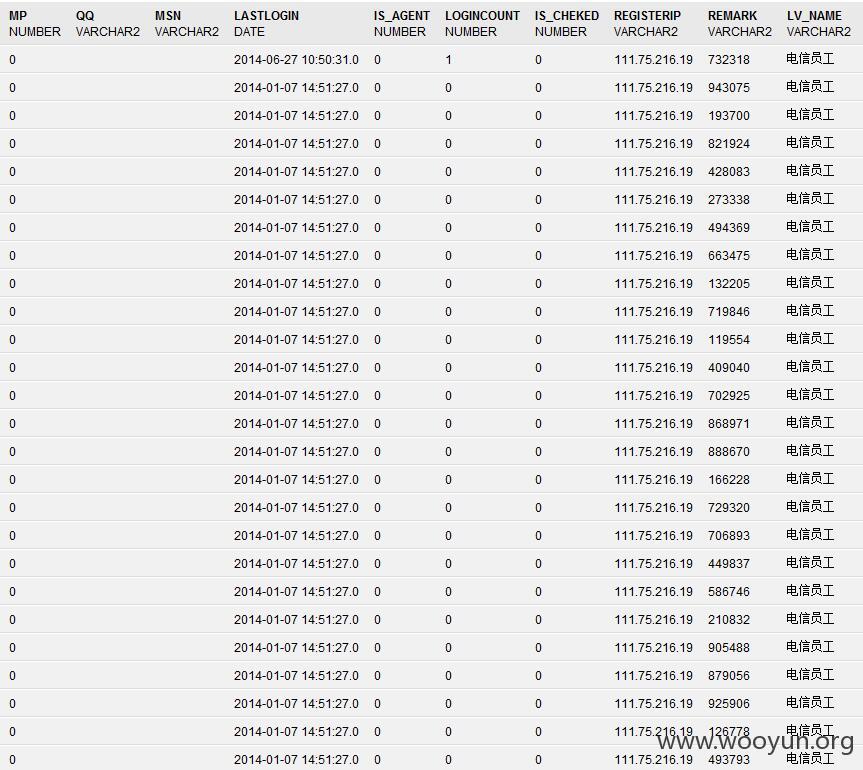Viewport: 863px width, 770px height.
Task: Click last login date in row with remark 925906
Action: point(296,704)
